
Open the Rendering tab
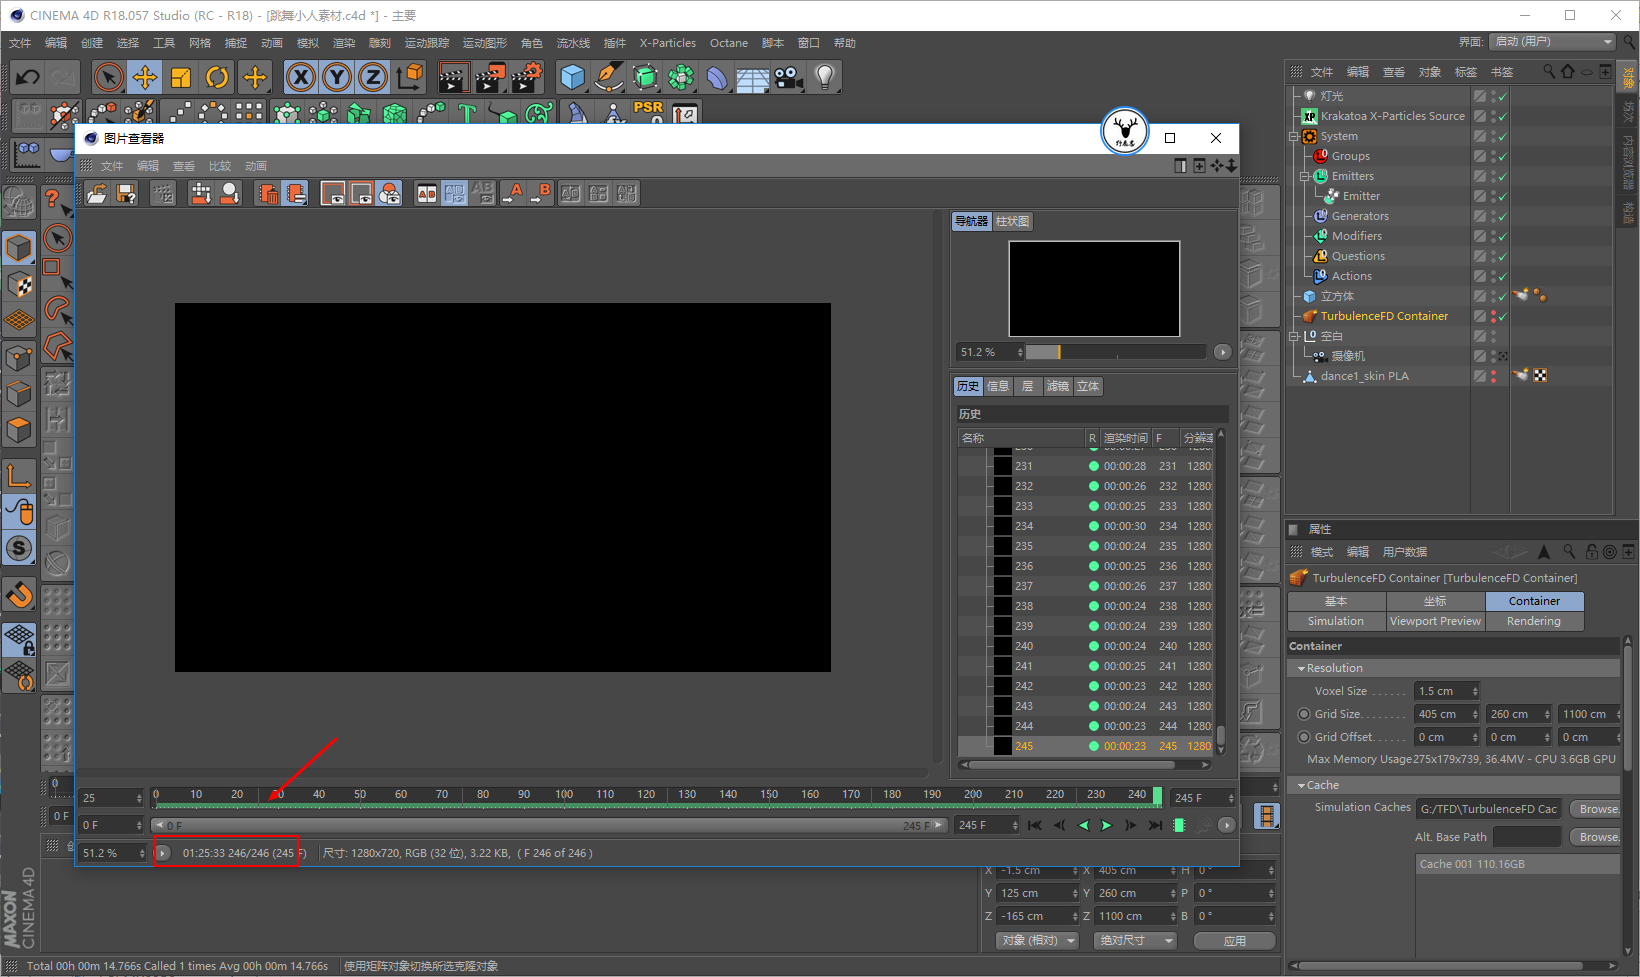tap(1534, 621)
